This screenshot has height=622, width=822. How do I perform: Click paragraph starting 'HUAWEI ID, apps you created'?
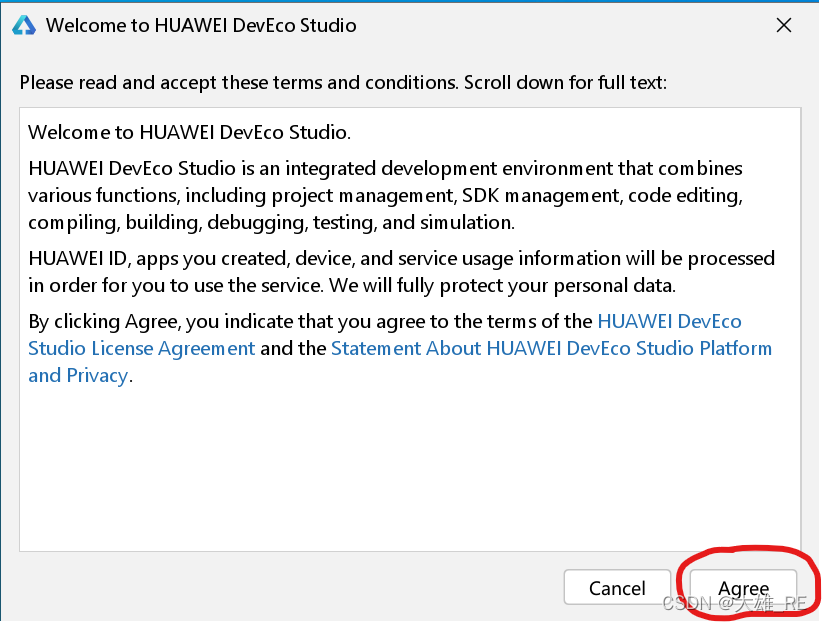coord(402,272)
